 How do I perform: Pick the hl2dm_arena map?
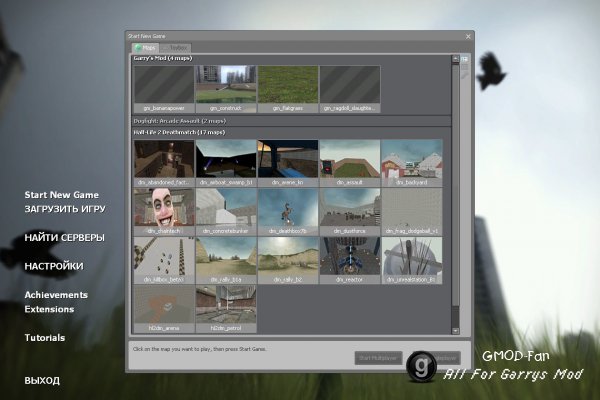point(164,309)
